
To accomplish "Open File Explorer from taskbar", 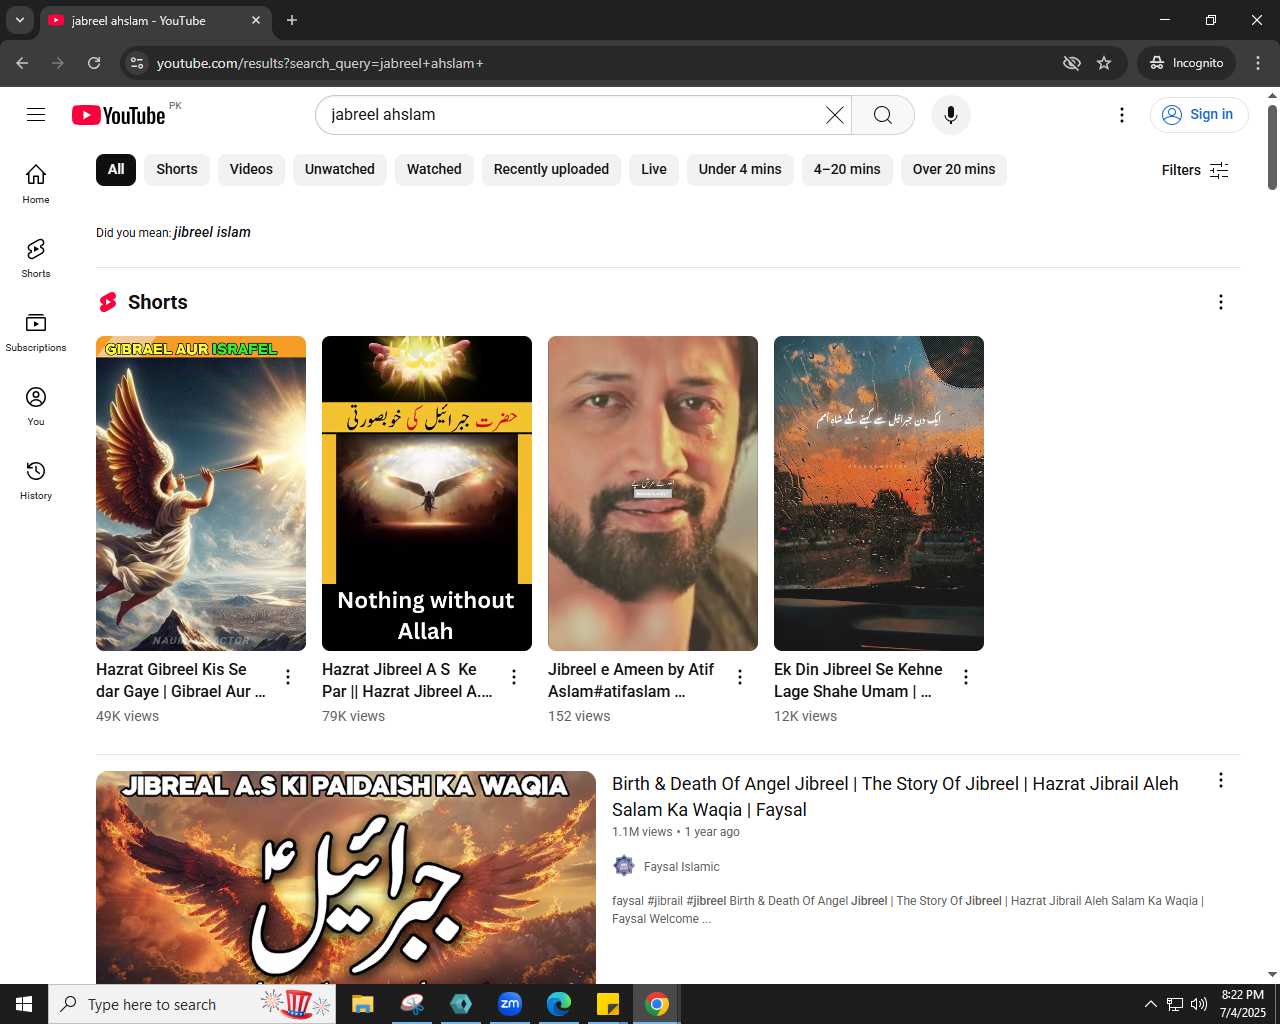I will click(363, 1004).
